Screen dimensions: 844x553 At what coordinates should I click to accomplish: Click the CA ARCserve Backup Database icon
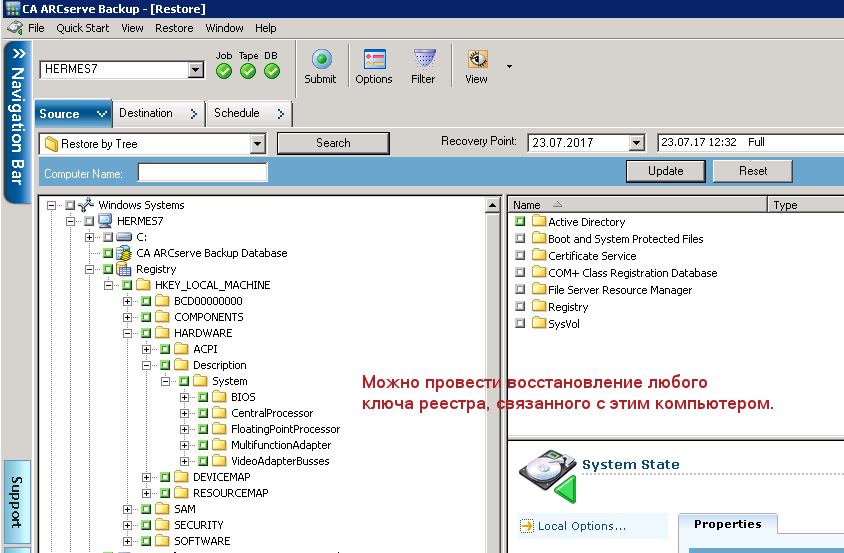[124, 253]
